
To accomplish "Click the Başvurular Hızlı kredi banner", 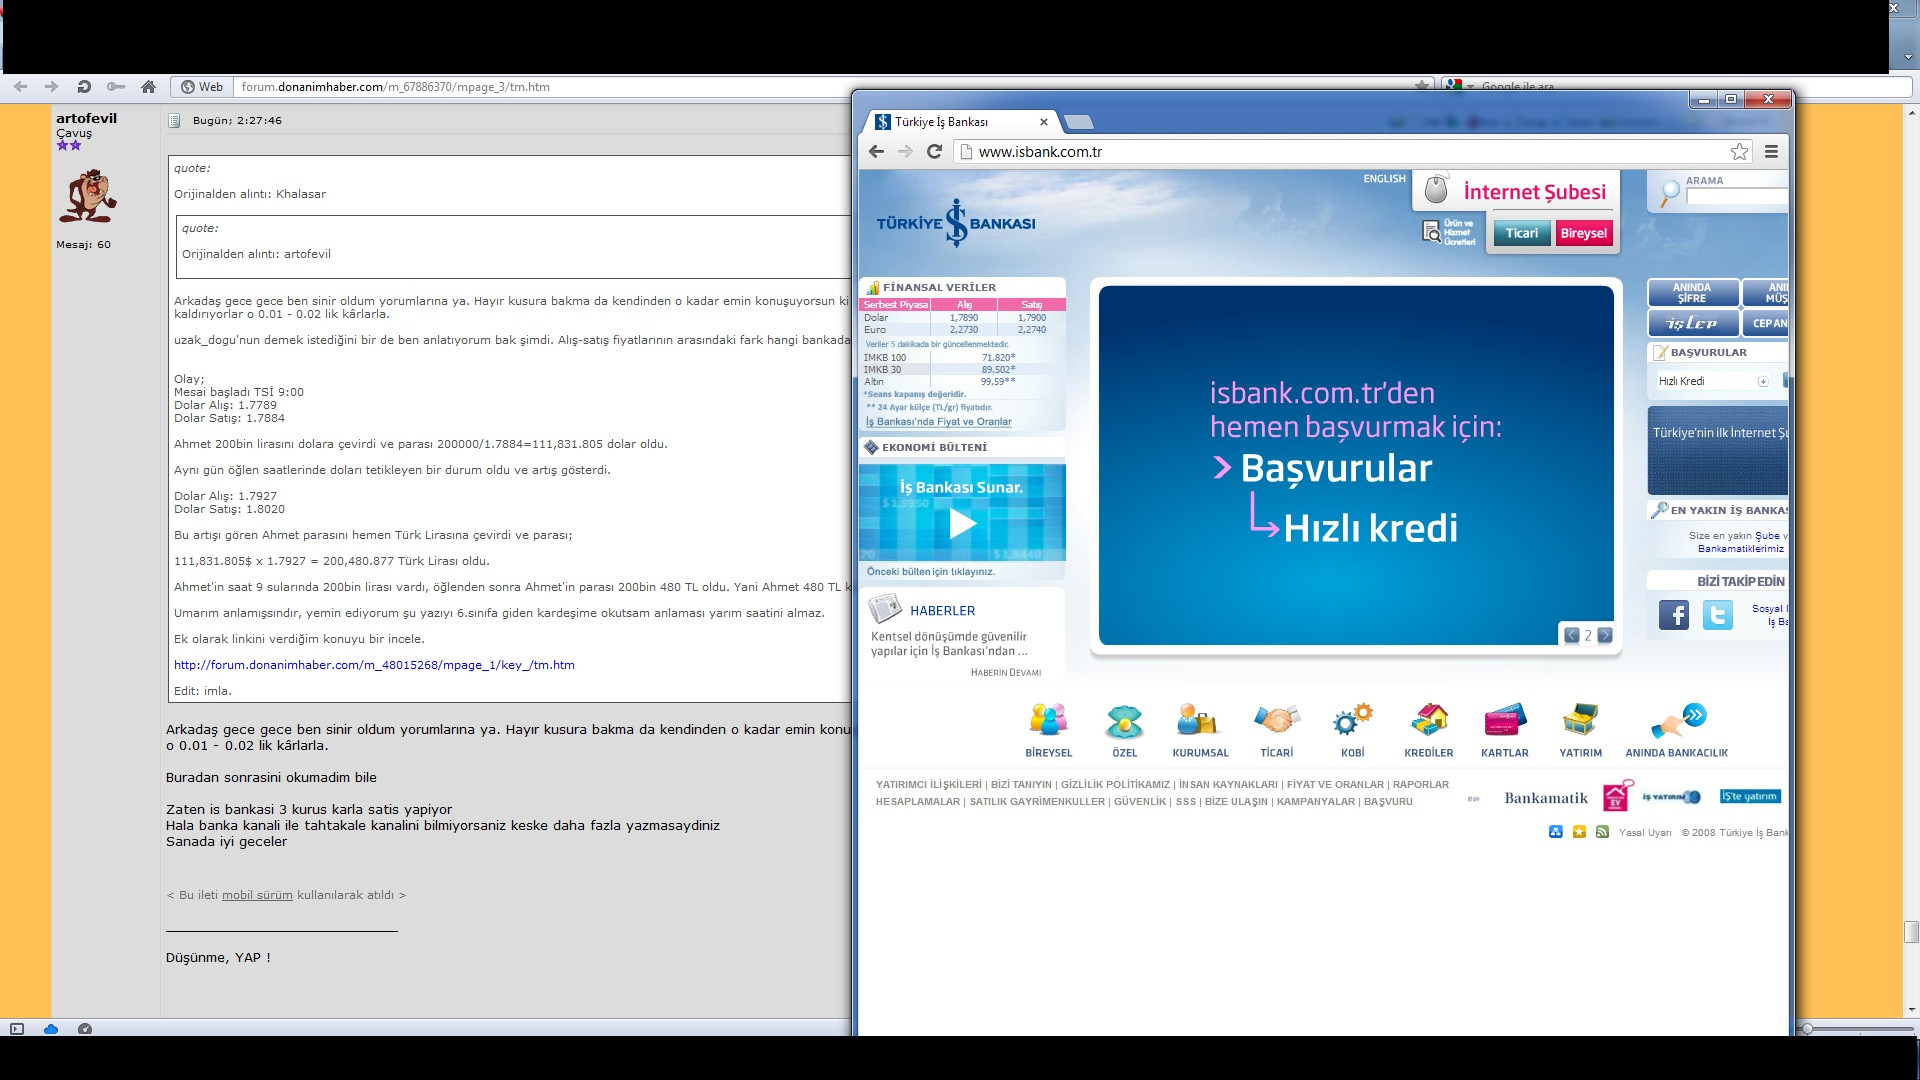I will coord(1356,466).
